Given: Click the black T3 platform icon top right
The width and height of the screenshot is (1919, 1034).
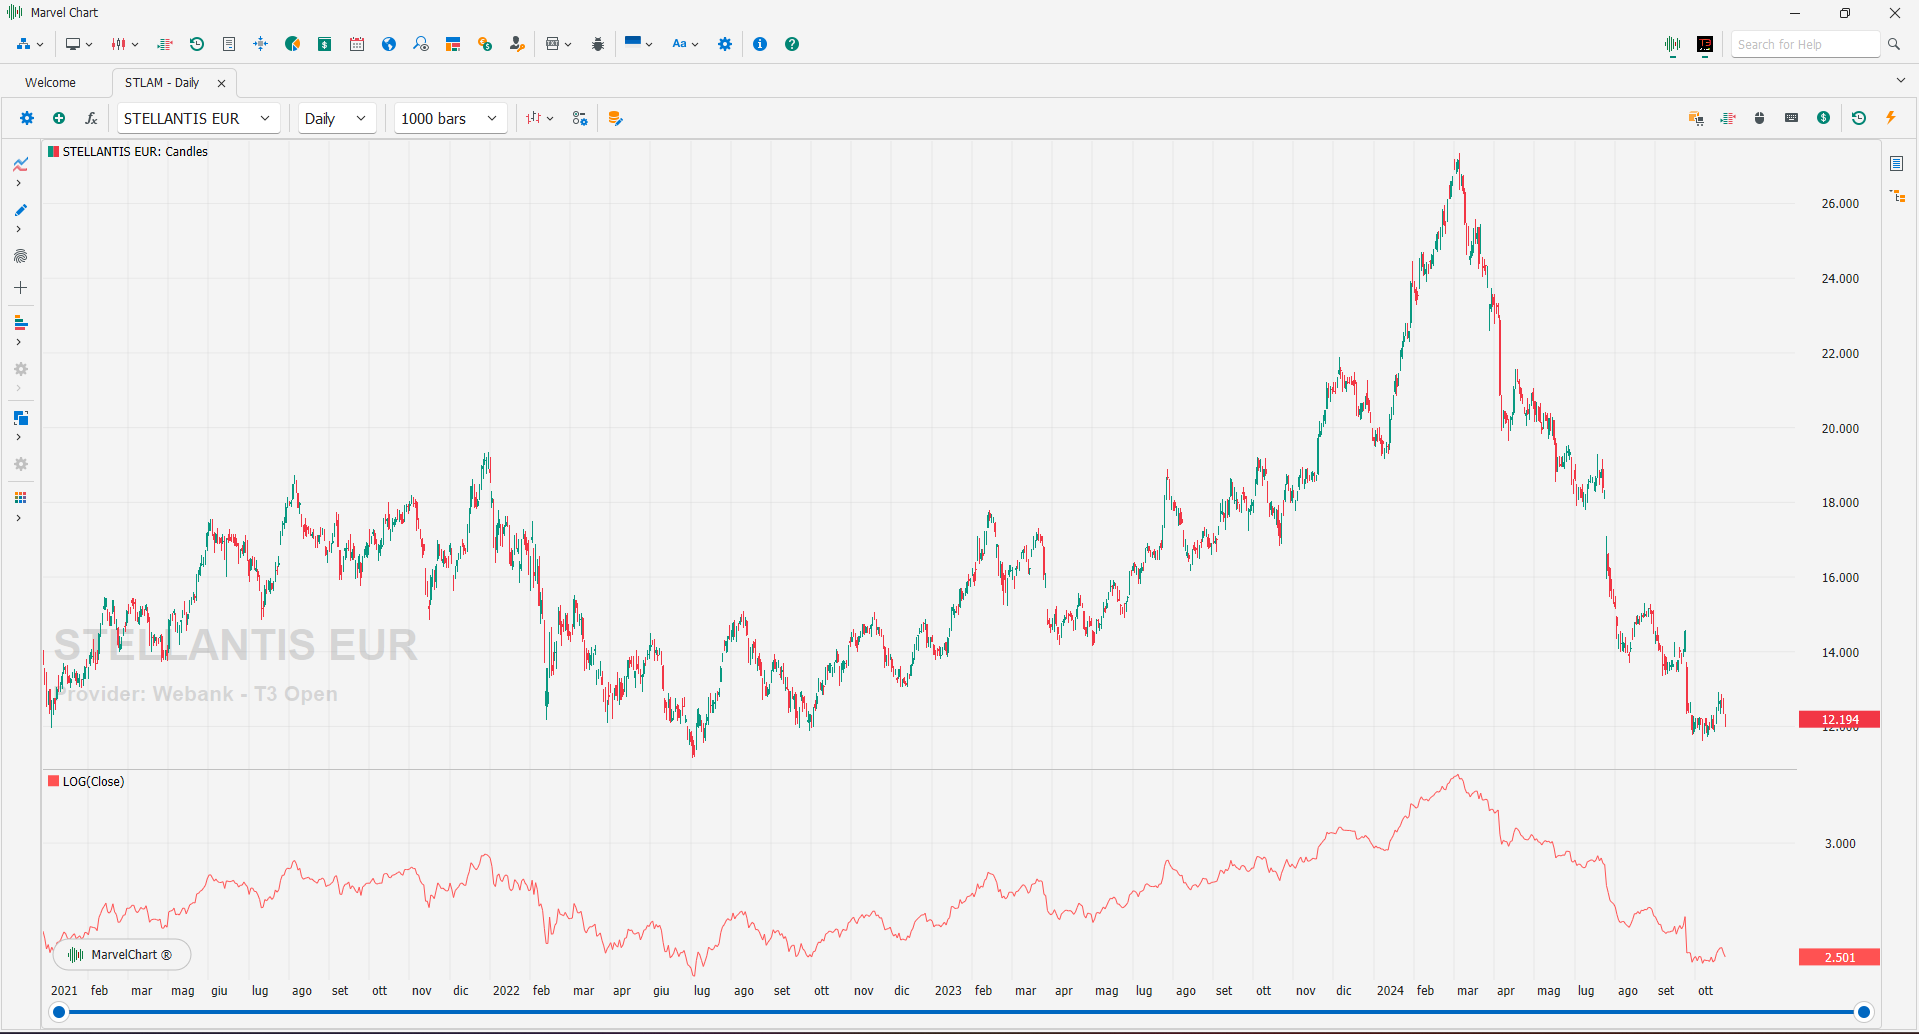Looking at the screenshot, I should pyautogui.click(x=1705, y=45).
